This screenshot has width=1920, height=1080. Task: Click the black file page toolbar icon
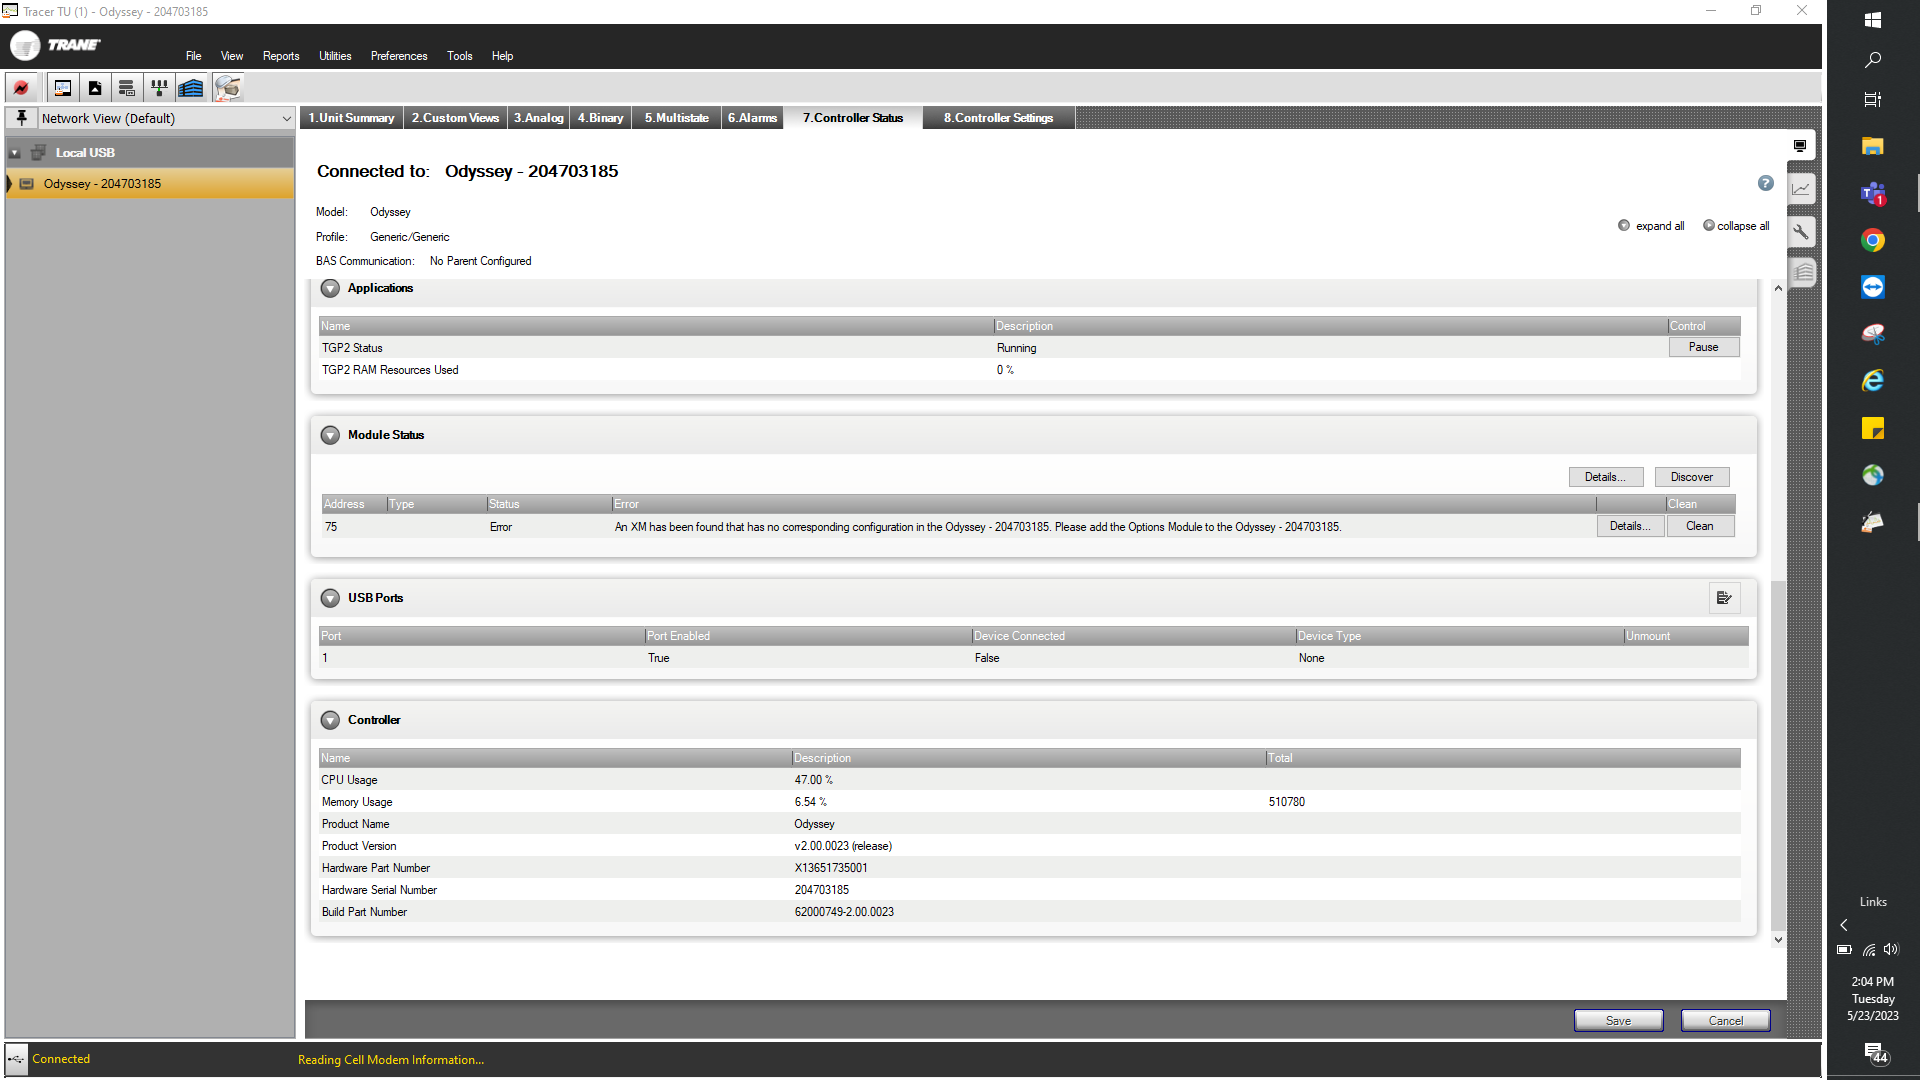coord(95,87)
